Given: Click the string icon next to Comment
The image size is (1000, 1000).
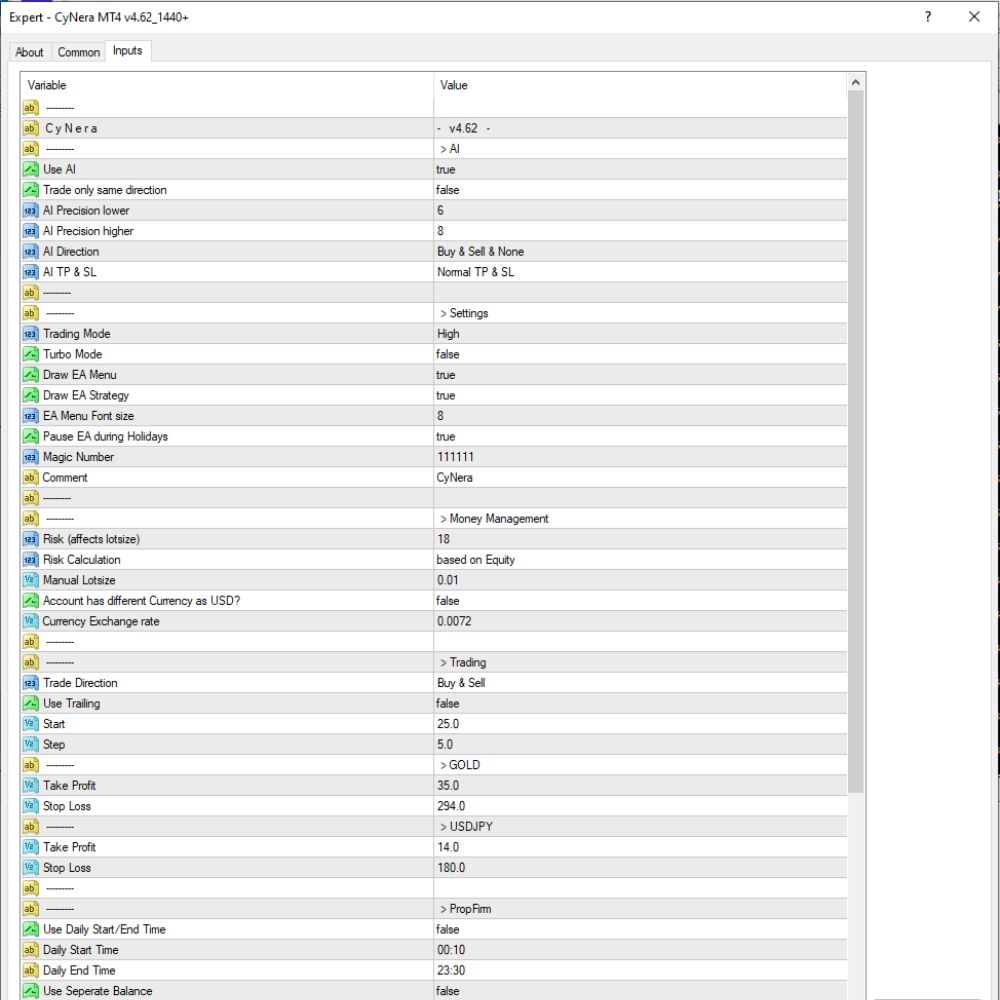Looking at the screenshot, I should pyautogui.click(x=31, y=478).
